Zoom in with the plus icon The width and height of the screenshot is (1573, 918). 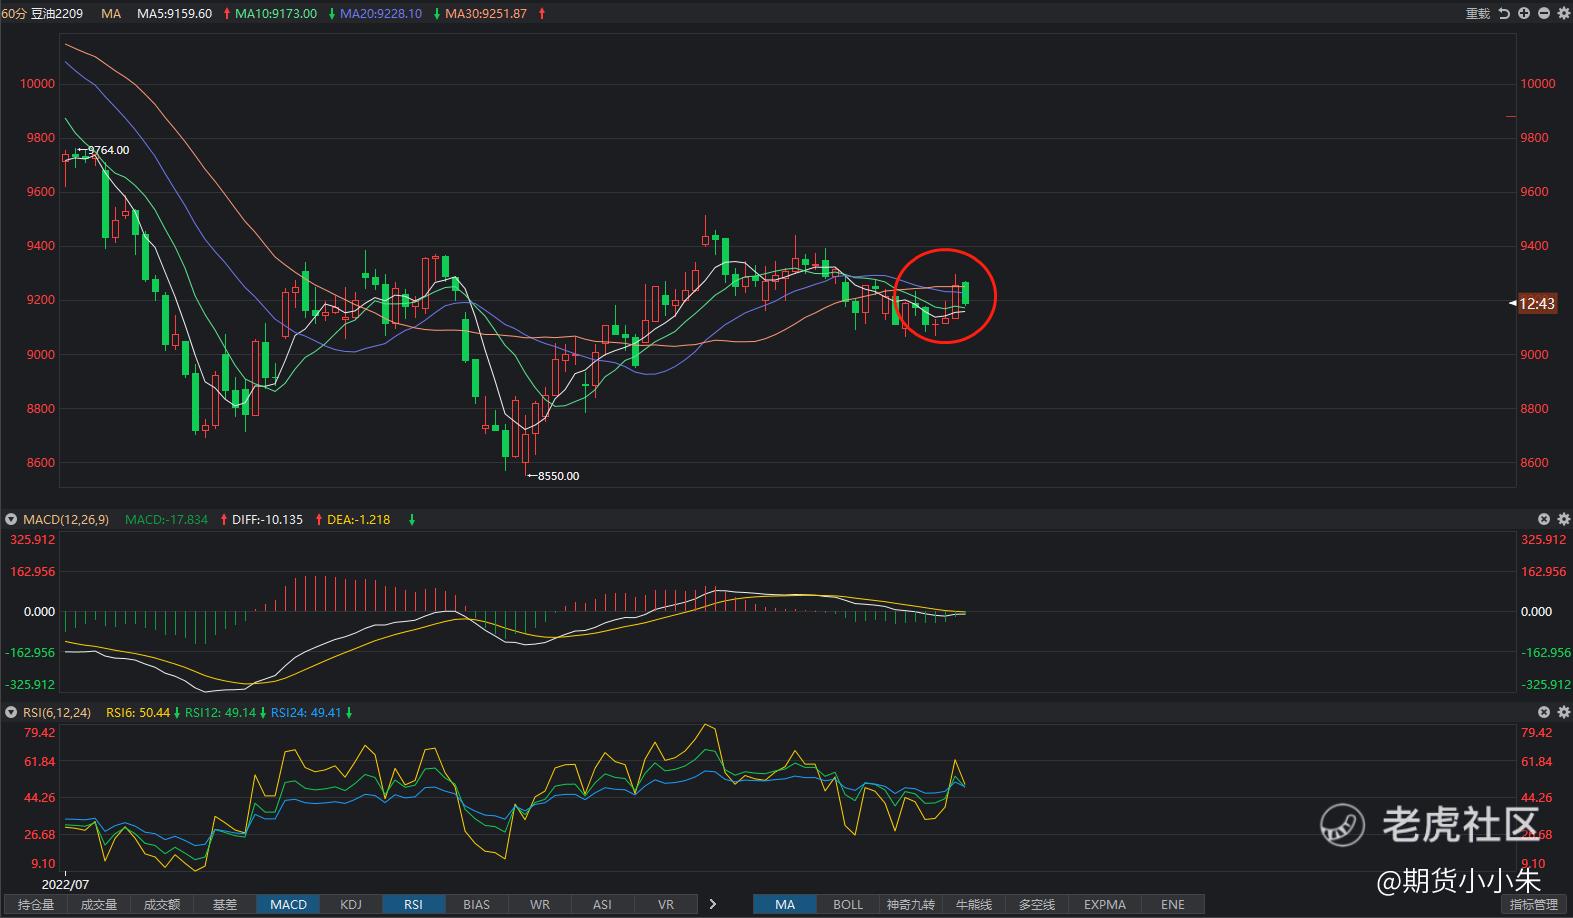click(1524, 14)
